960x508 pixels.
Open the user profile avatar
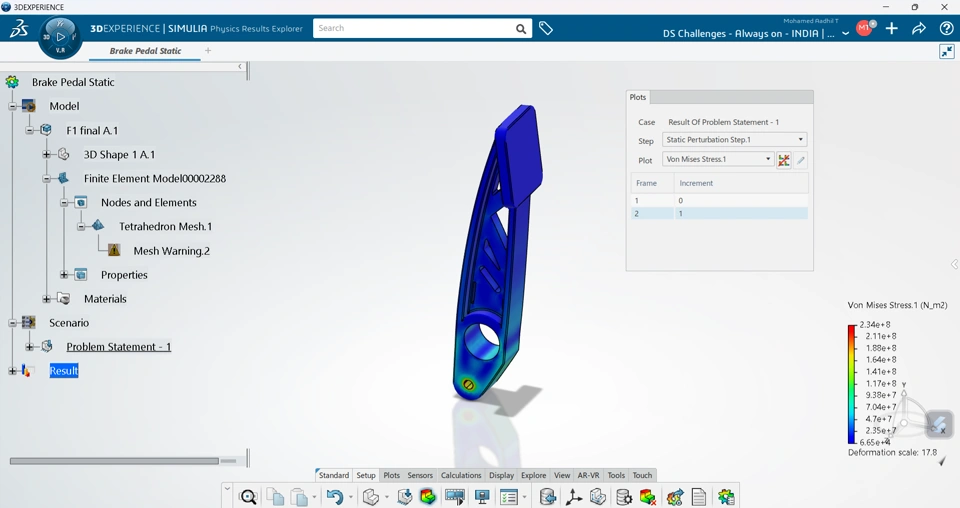click(864, 28)
